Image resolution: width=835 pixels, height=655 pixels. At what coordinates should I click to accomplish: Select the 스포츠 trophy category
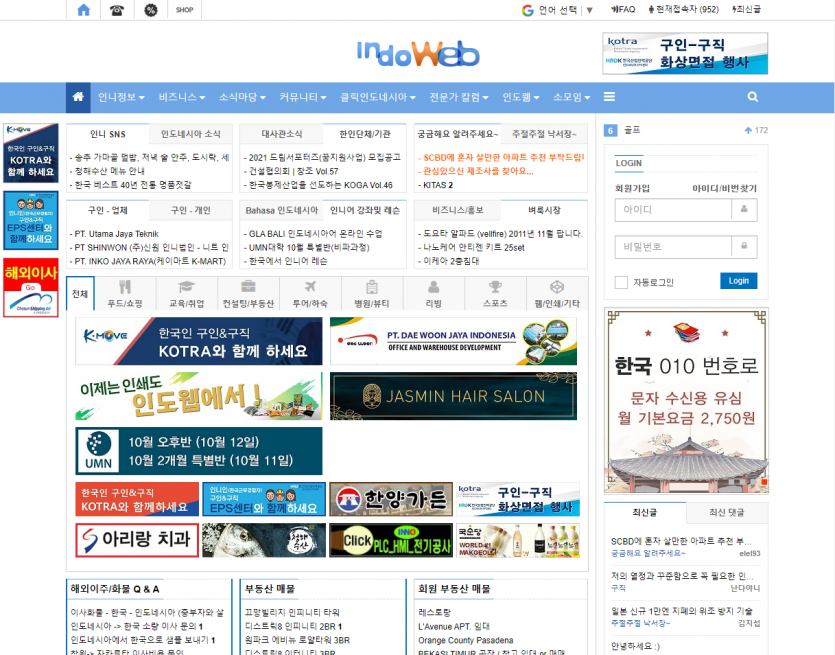[x=495, y=293]
